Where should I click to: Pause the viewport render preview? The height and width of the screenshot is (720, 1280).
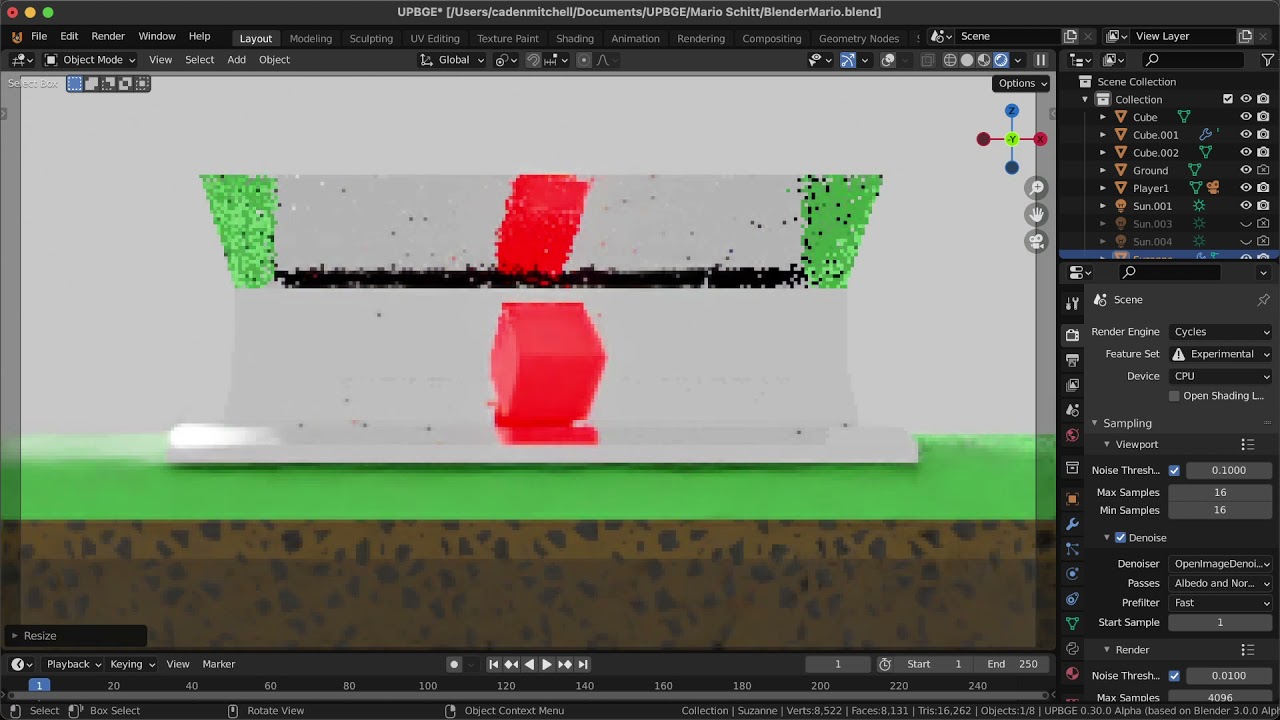coord(1041,60)
